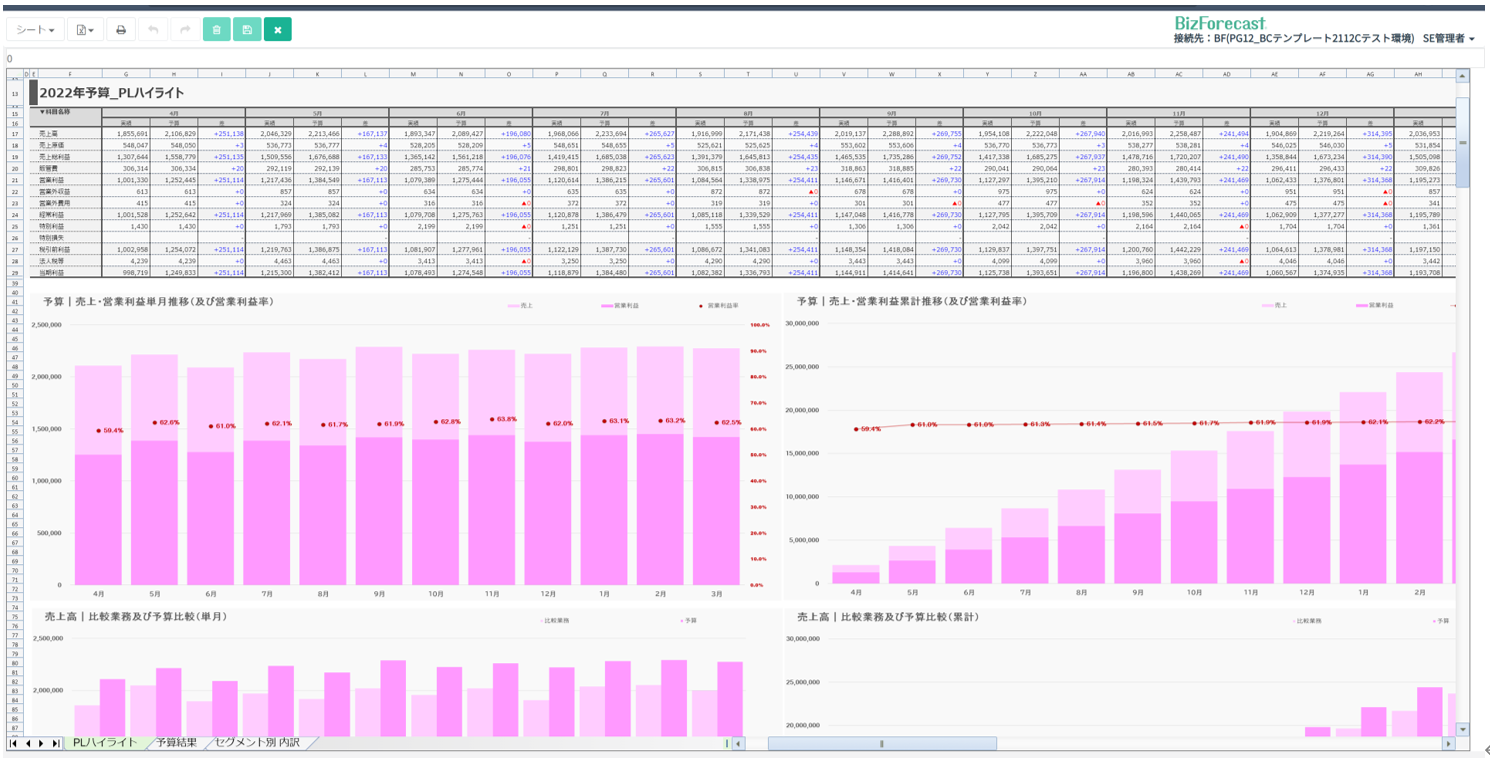Image resolution: width=1490 pixels, height=758 pixels.
Task: Go to next sheet tab arrow
Action: pos(41,744)
